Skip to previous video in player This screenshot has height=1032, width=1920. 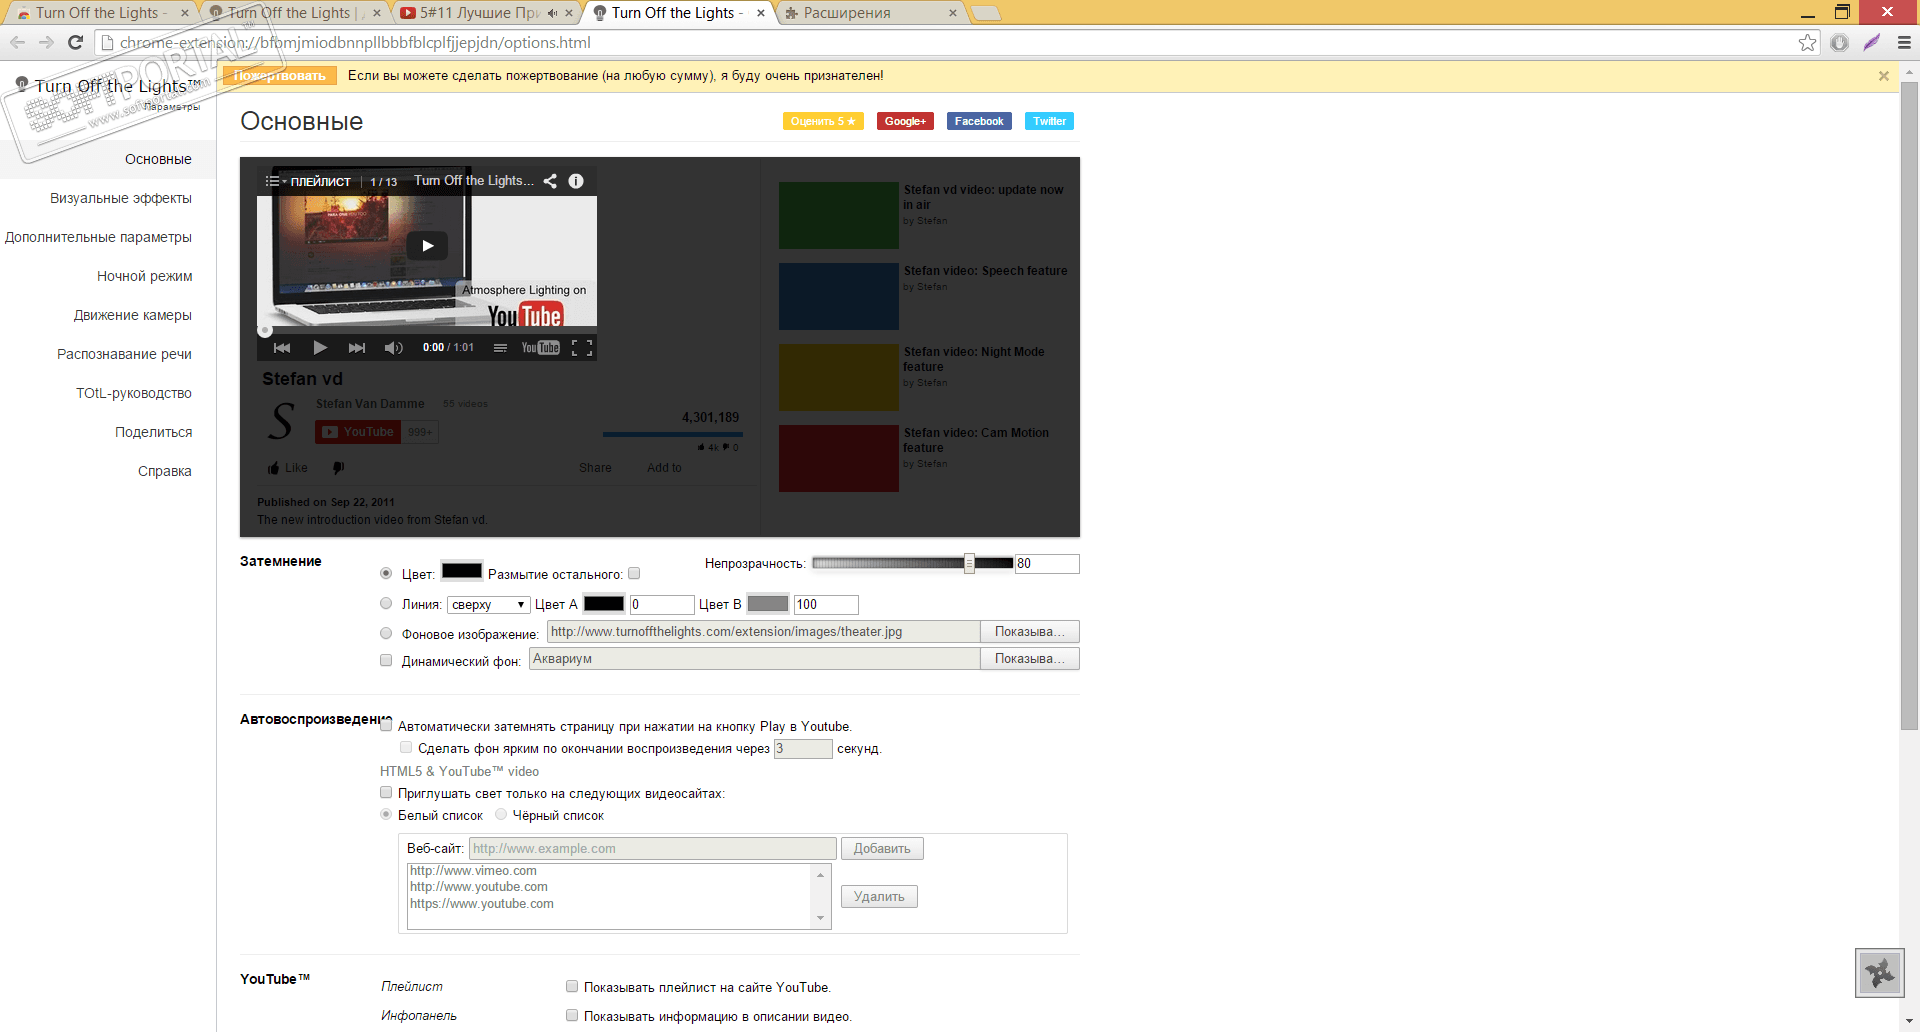point(282,348)
